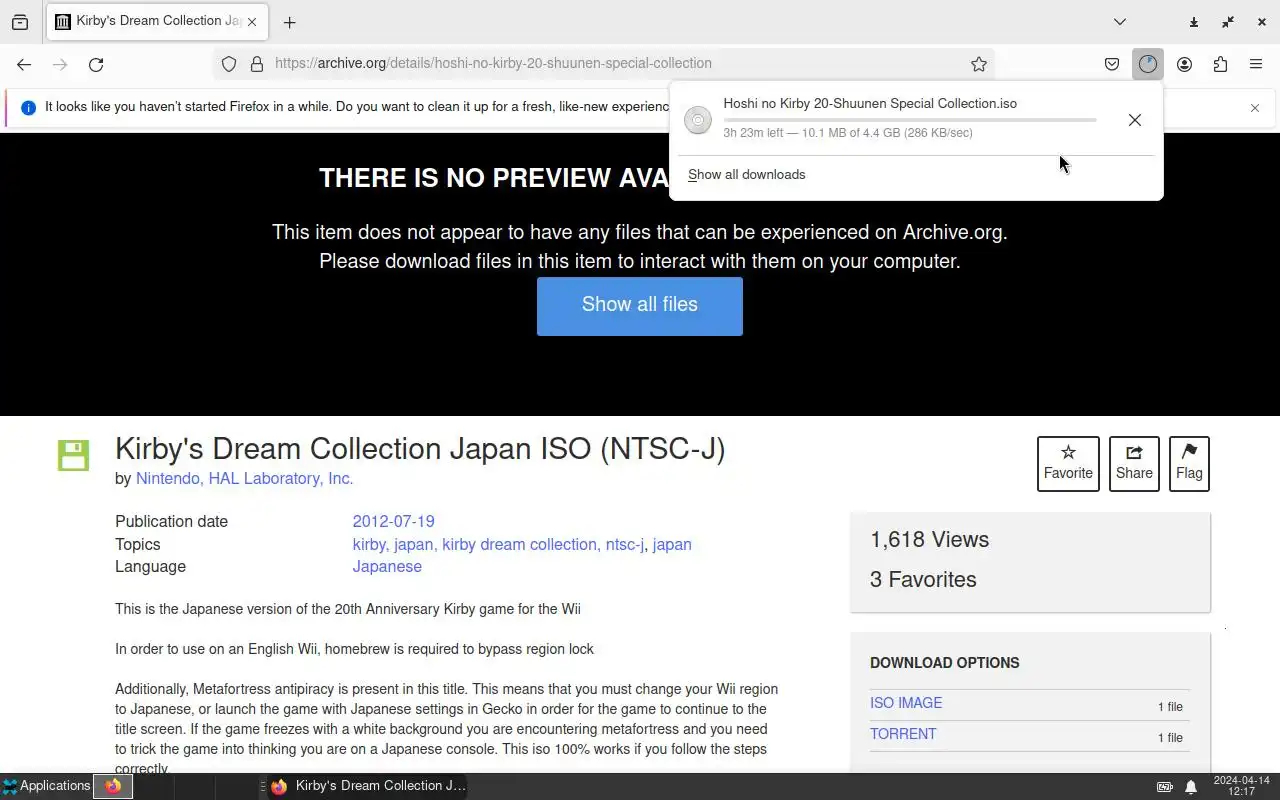
Task: Open publication date 2012-07-19 link
Action: [393, 521]
